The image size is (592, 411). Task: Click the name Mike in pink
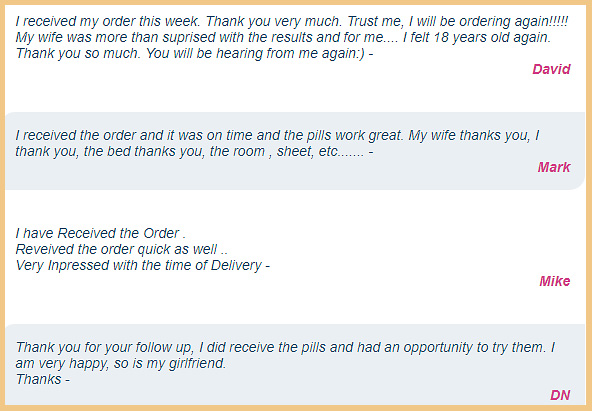555,281
